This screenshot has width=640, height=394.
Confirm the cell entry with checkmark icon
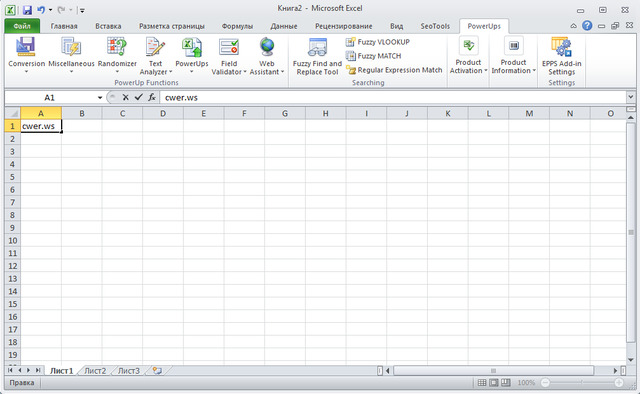[139, 97]
